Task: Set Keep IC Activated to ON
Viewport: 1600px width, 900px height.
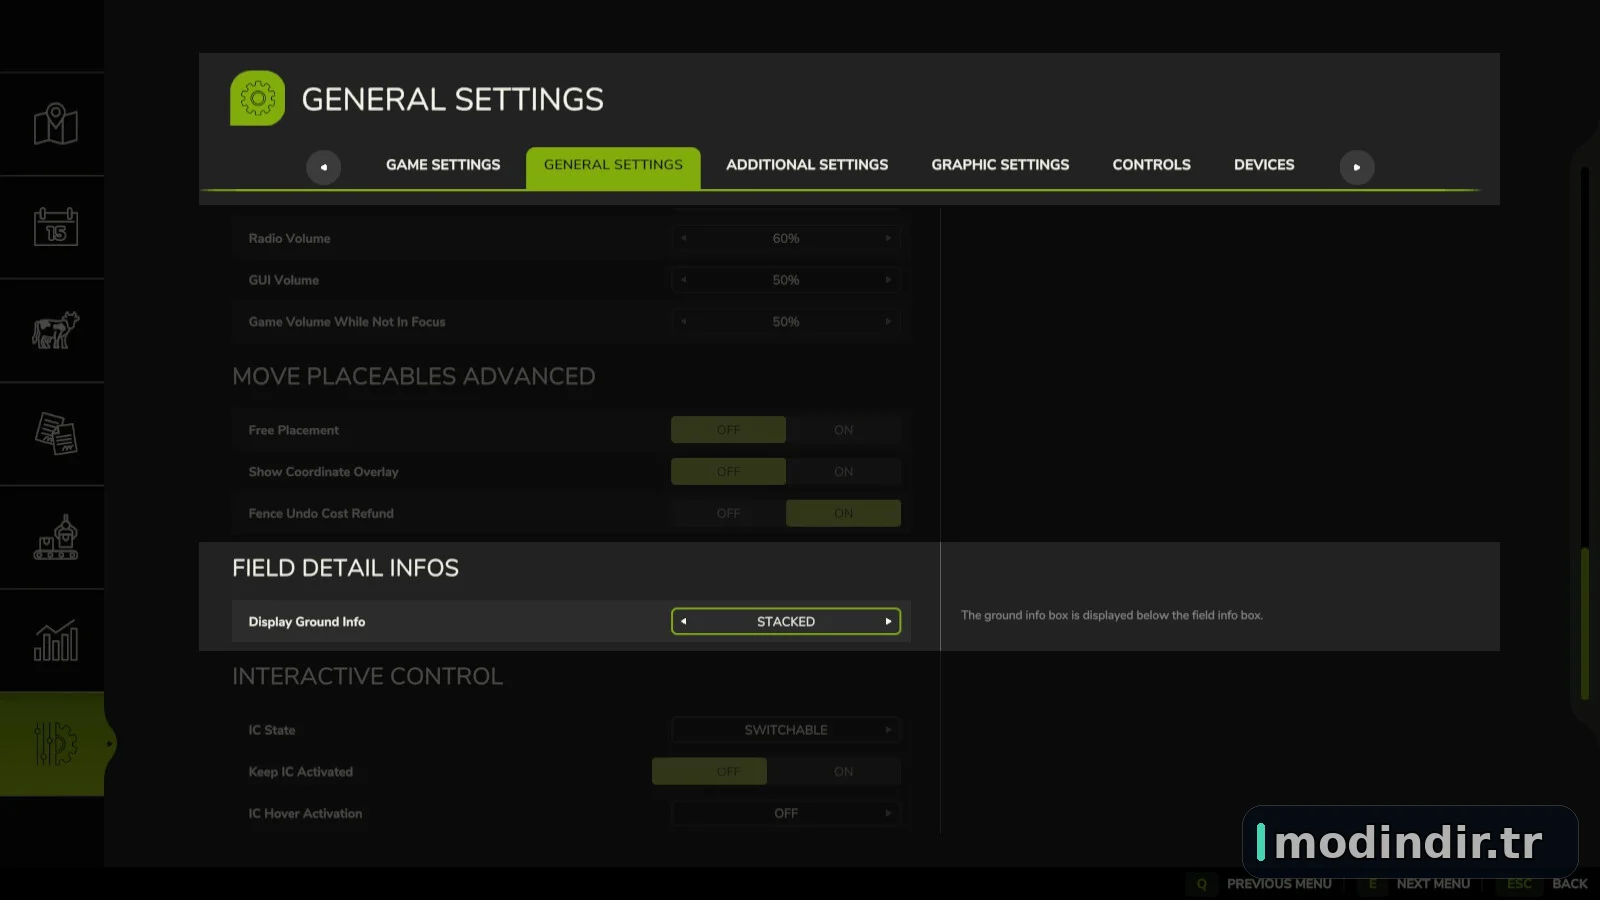Action: coord(843,771)
